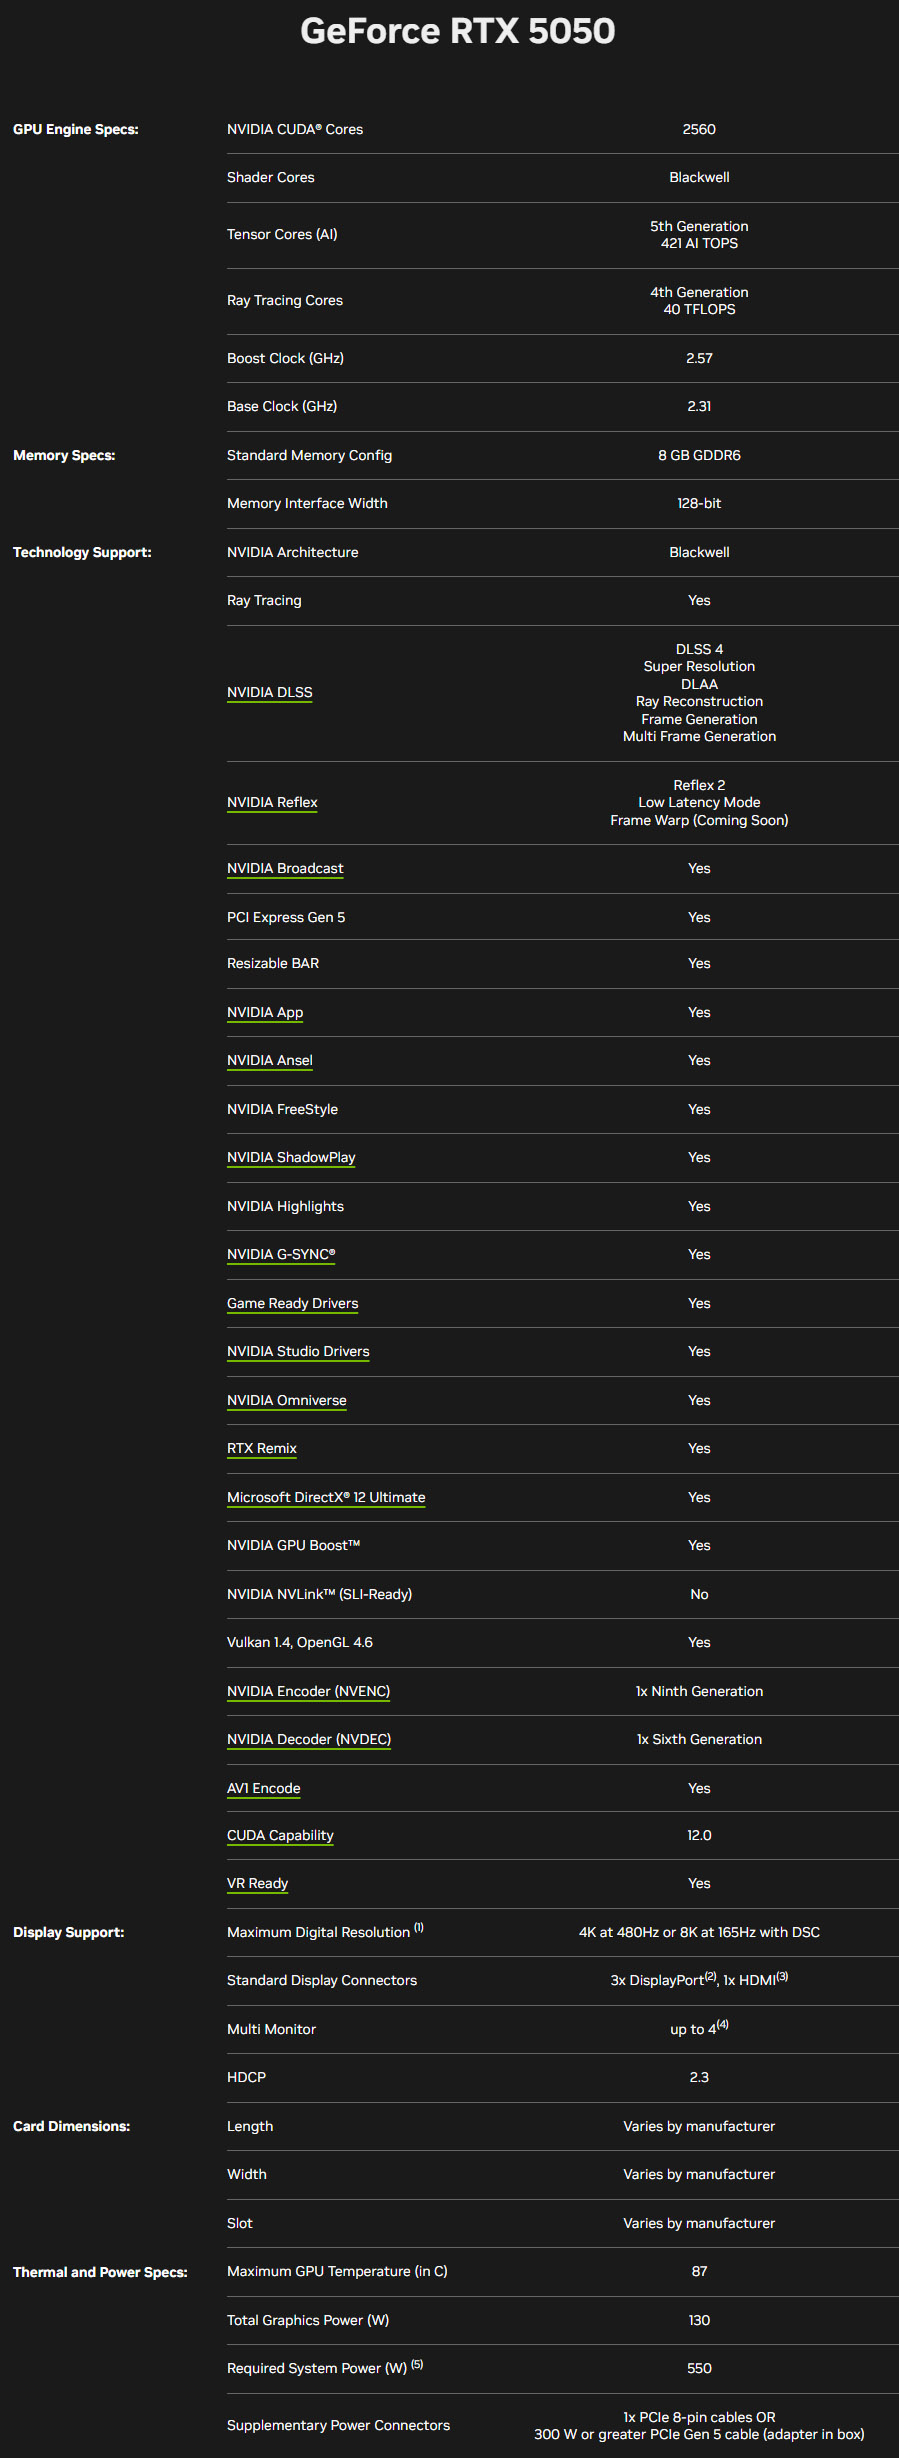The width and height of the screenshot is (899, 2458).
Task: Follow the AV1 Encode link
Action: click(263, 1788)
